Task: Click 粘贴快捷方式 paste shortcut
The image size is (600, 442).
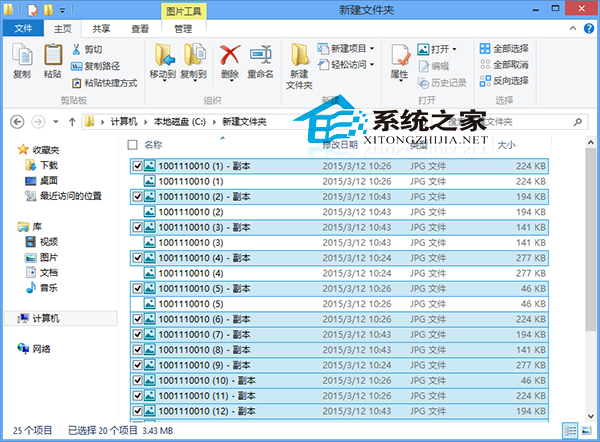Action: [x=104, y=83]
